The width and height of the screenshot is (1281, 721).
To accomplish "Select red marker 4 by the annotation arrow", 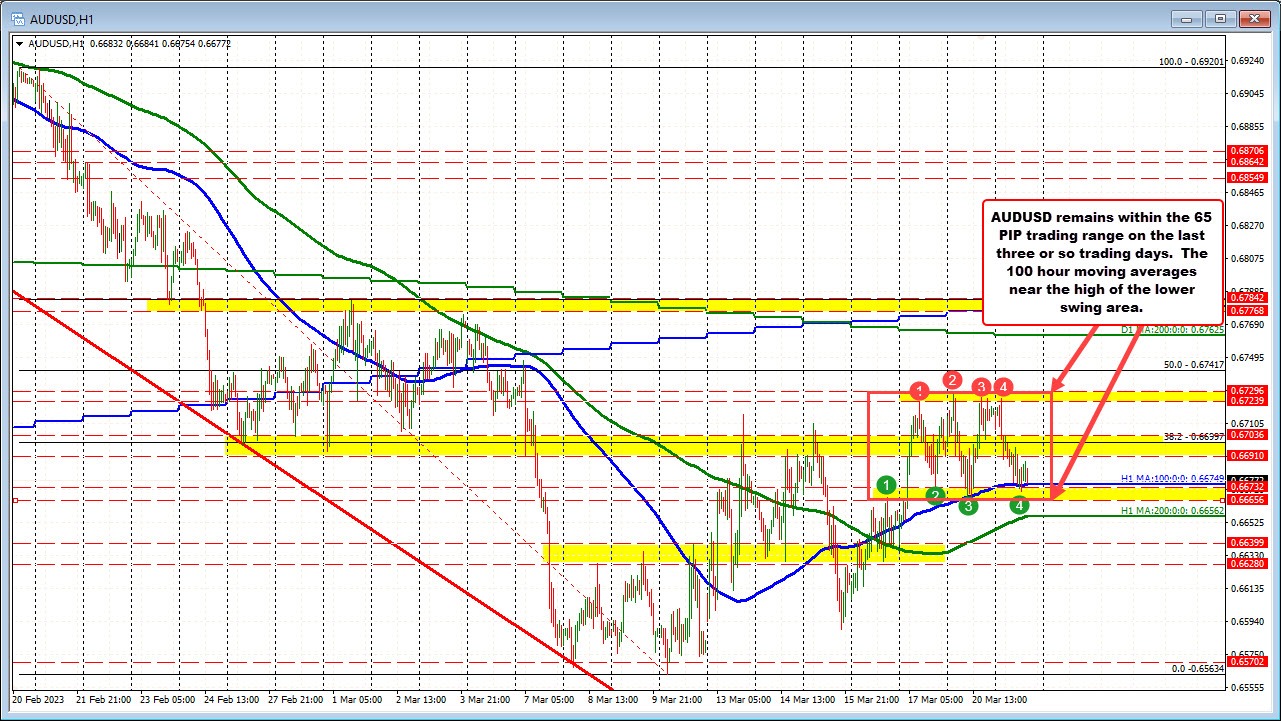I will (x=1004, y=386).
